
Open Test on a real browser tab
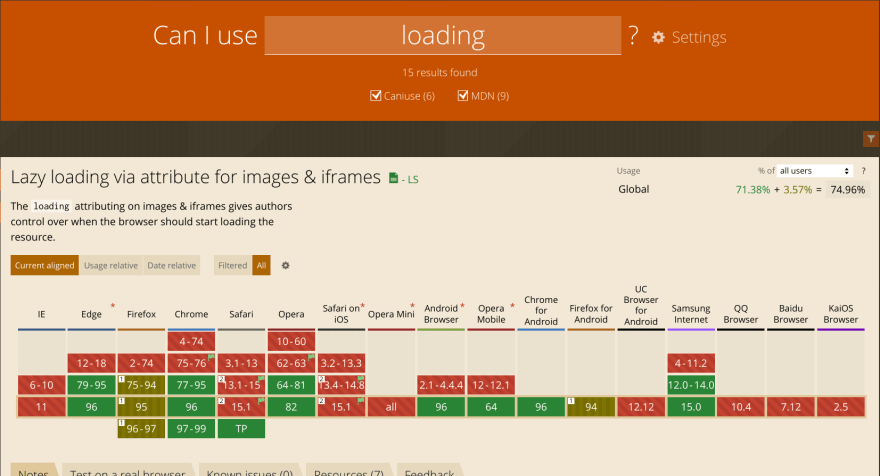tap(127, 470)
